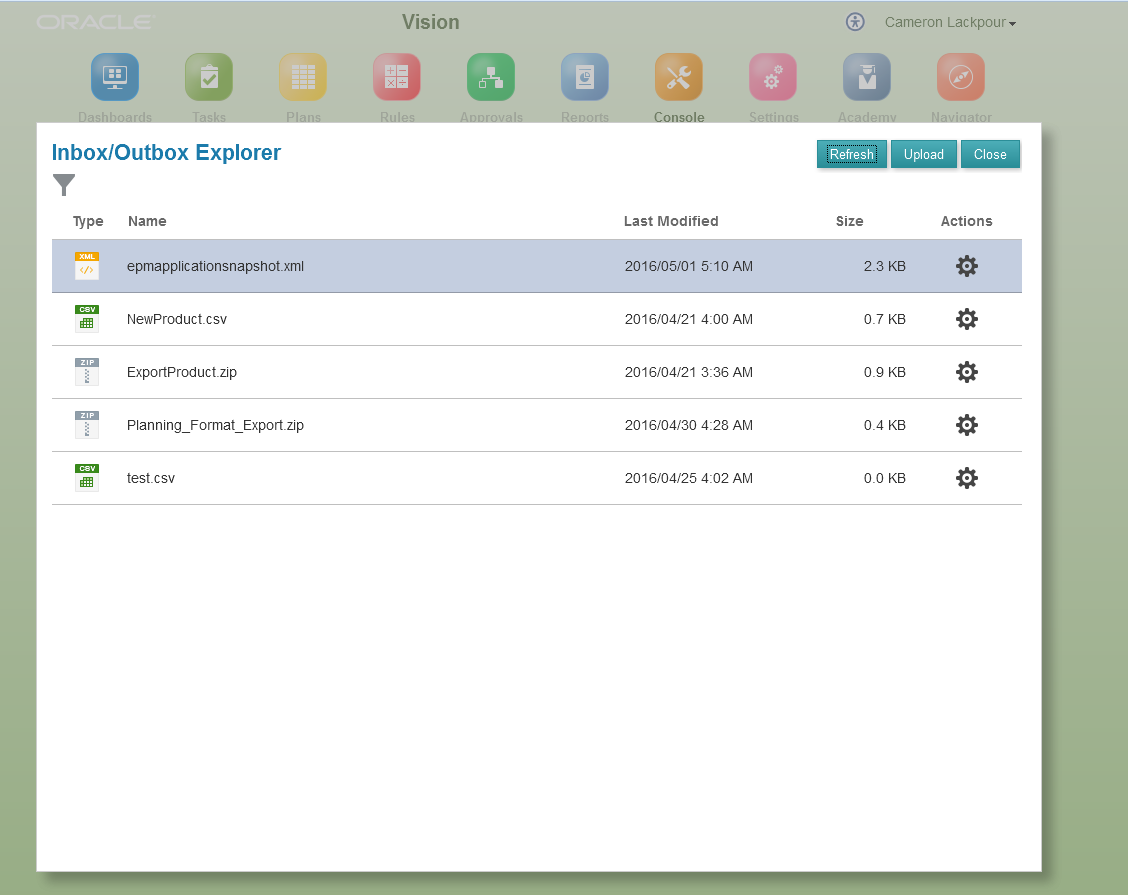The height and width of the screenshot is (895, 1128).
Task: Click the XML file type icon
Action: [x=87, y=265]
